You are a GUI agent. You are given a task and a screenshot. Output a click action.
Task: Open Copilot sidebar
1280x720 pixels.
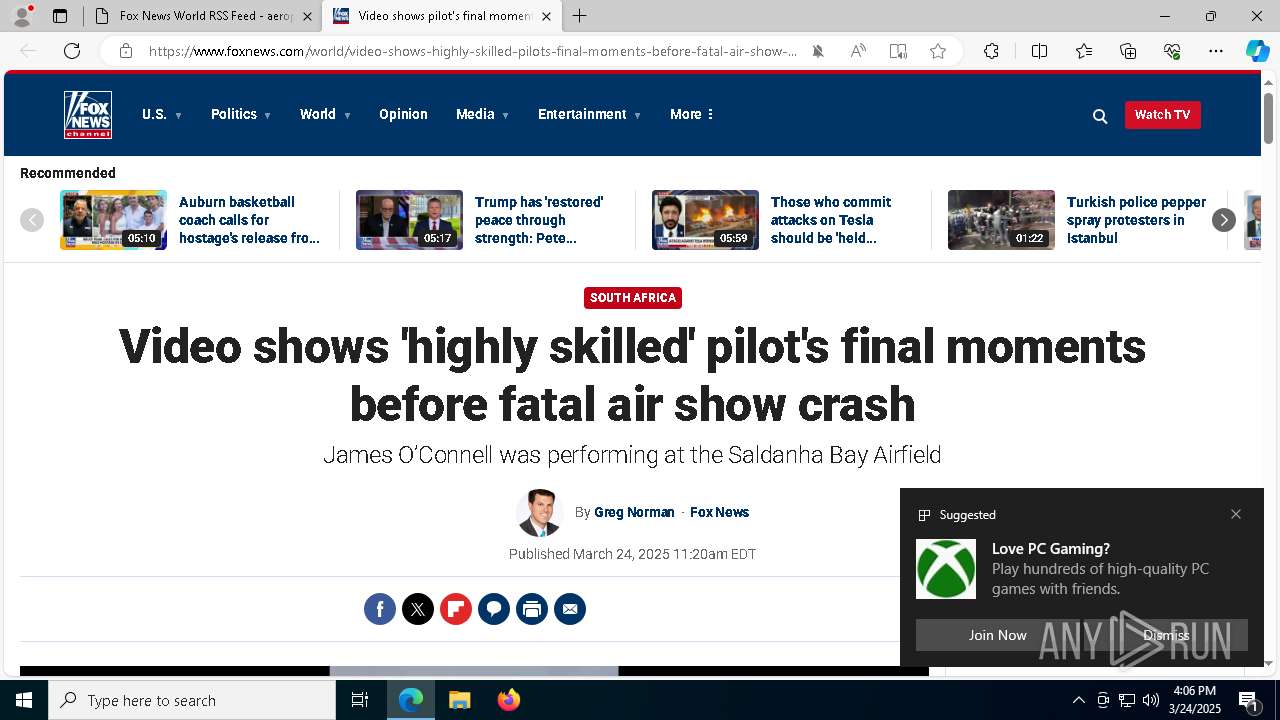click(x=1257, y=51)
